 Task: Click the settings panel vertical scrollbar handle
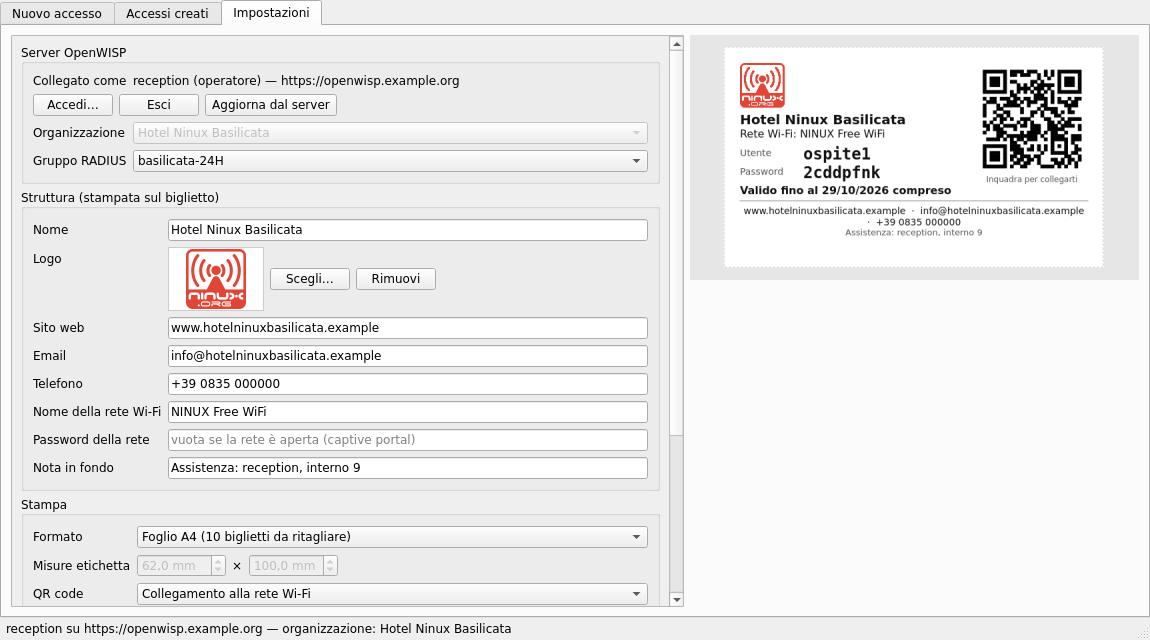point(677,243)
